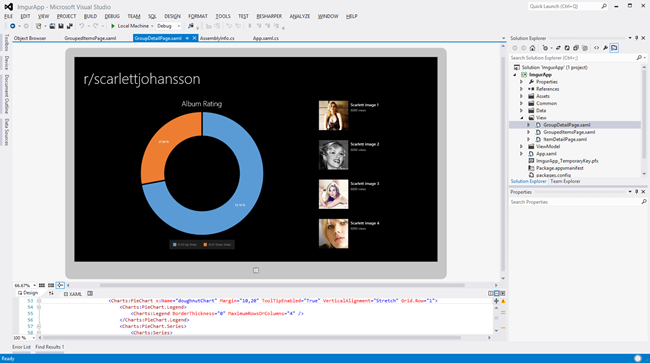
Task: Toggle Preview Selected Items in Solution Explorer
Action: (614, 48)
